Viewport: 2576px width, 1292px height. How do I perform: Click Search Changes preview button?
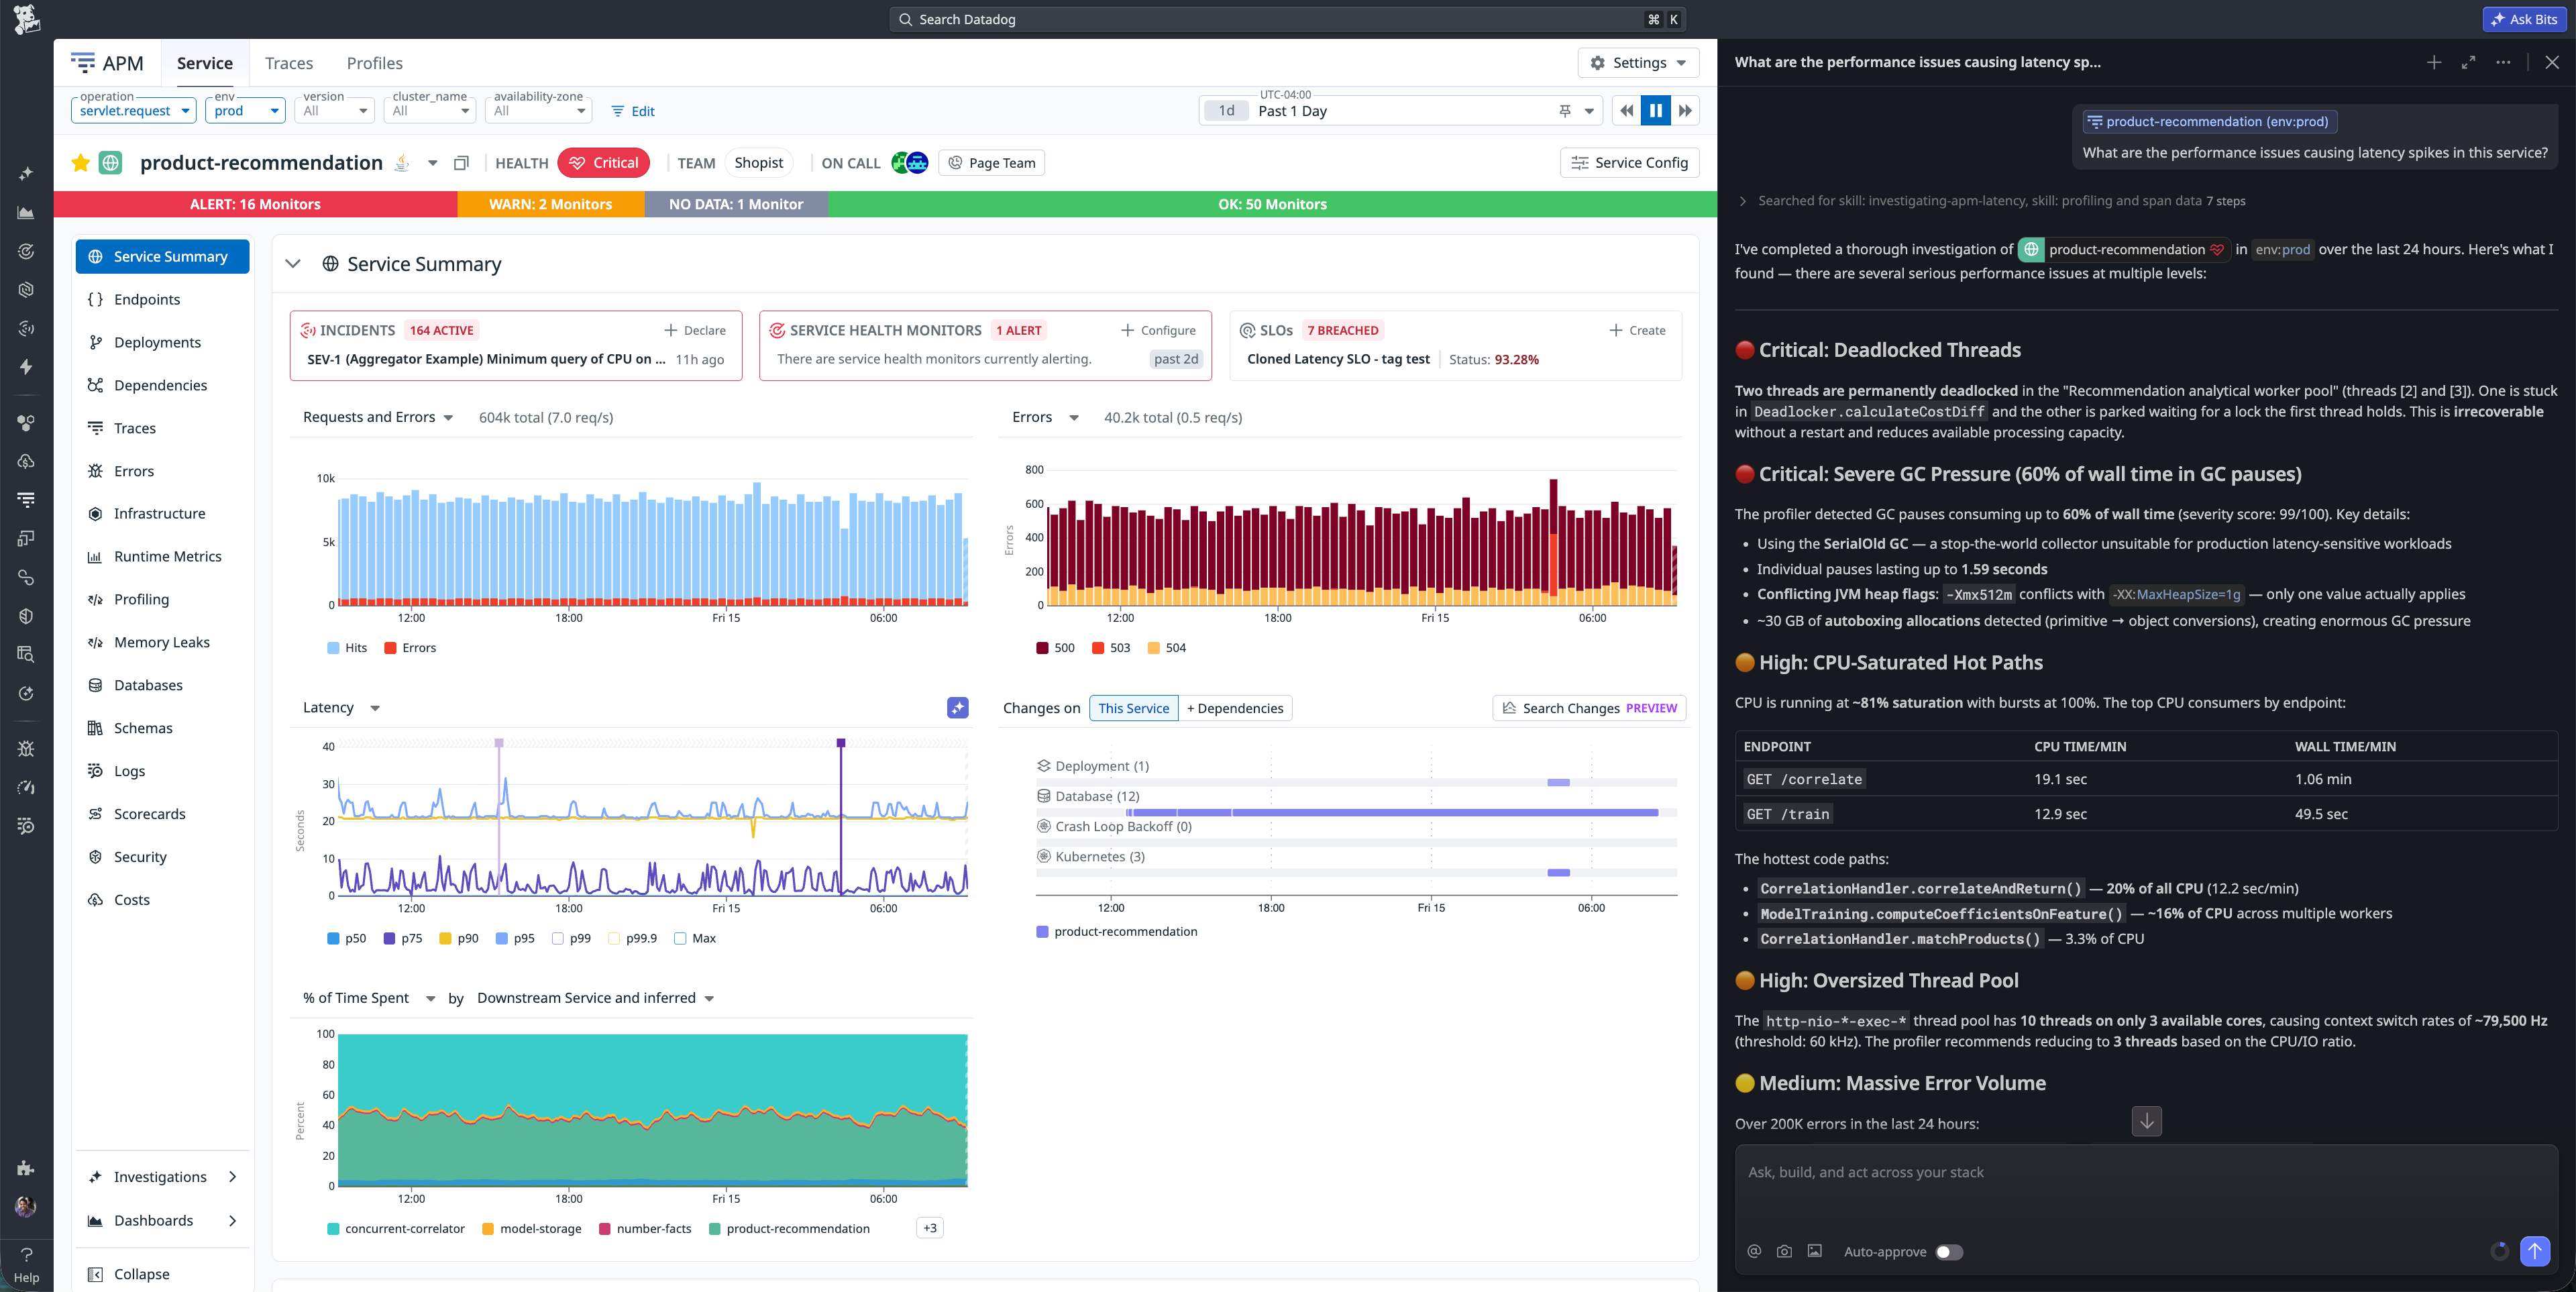click(1589, 708)
